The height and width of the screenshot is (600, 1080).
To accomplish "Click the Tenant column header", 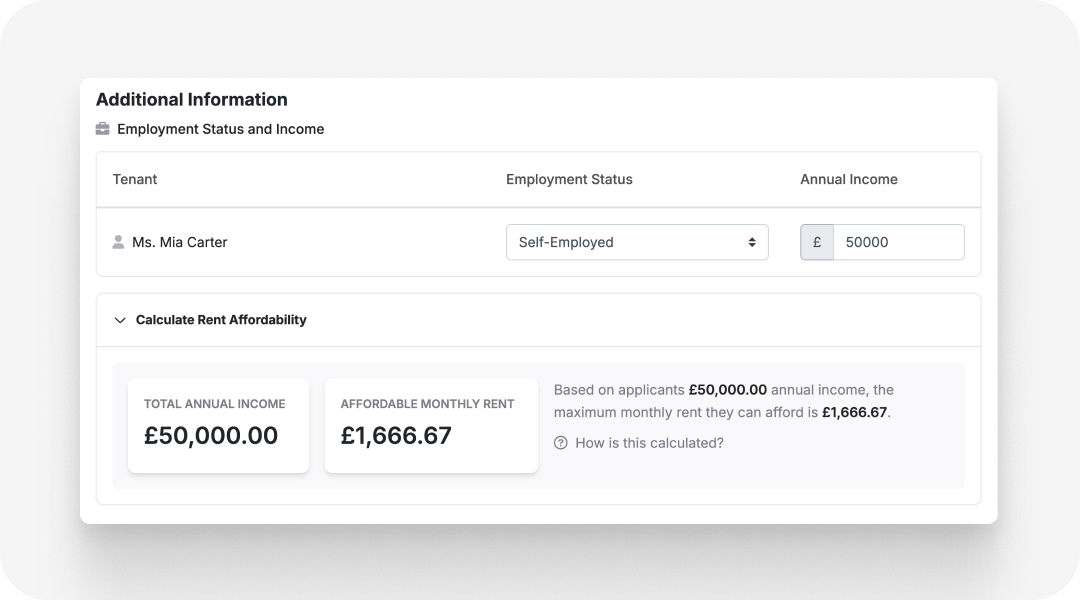I will (x=134, y=179).
